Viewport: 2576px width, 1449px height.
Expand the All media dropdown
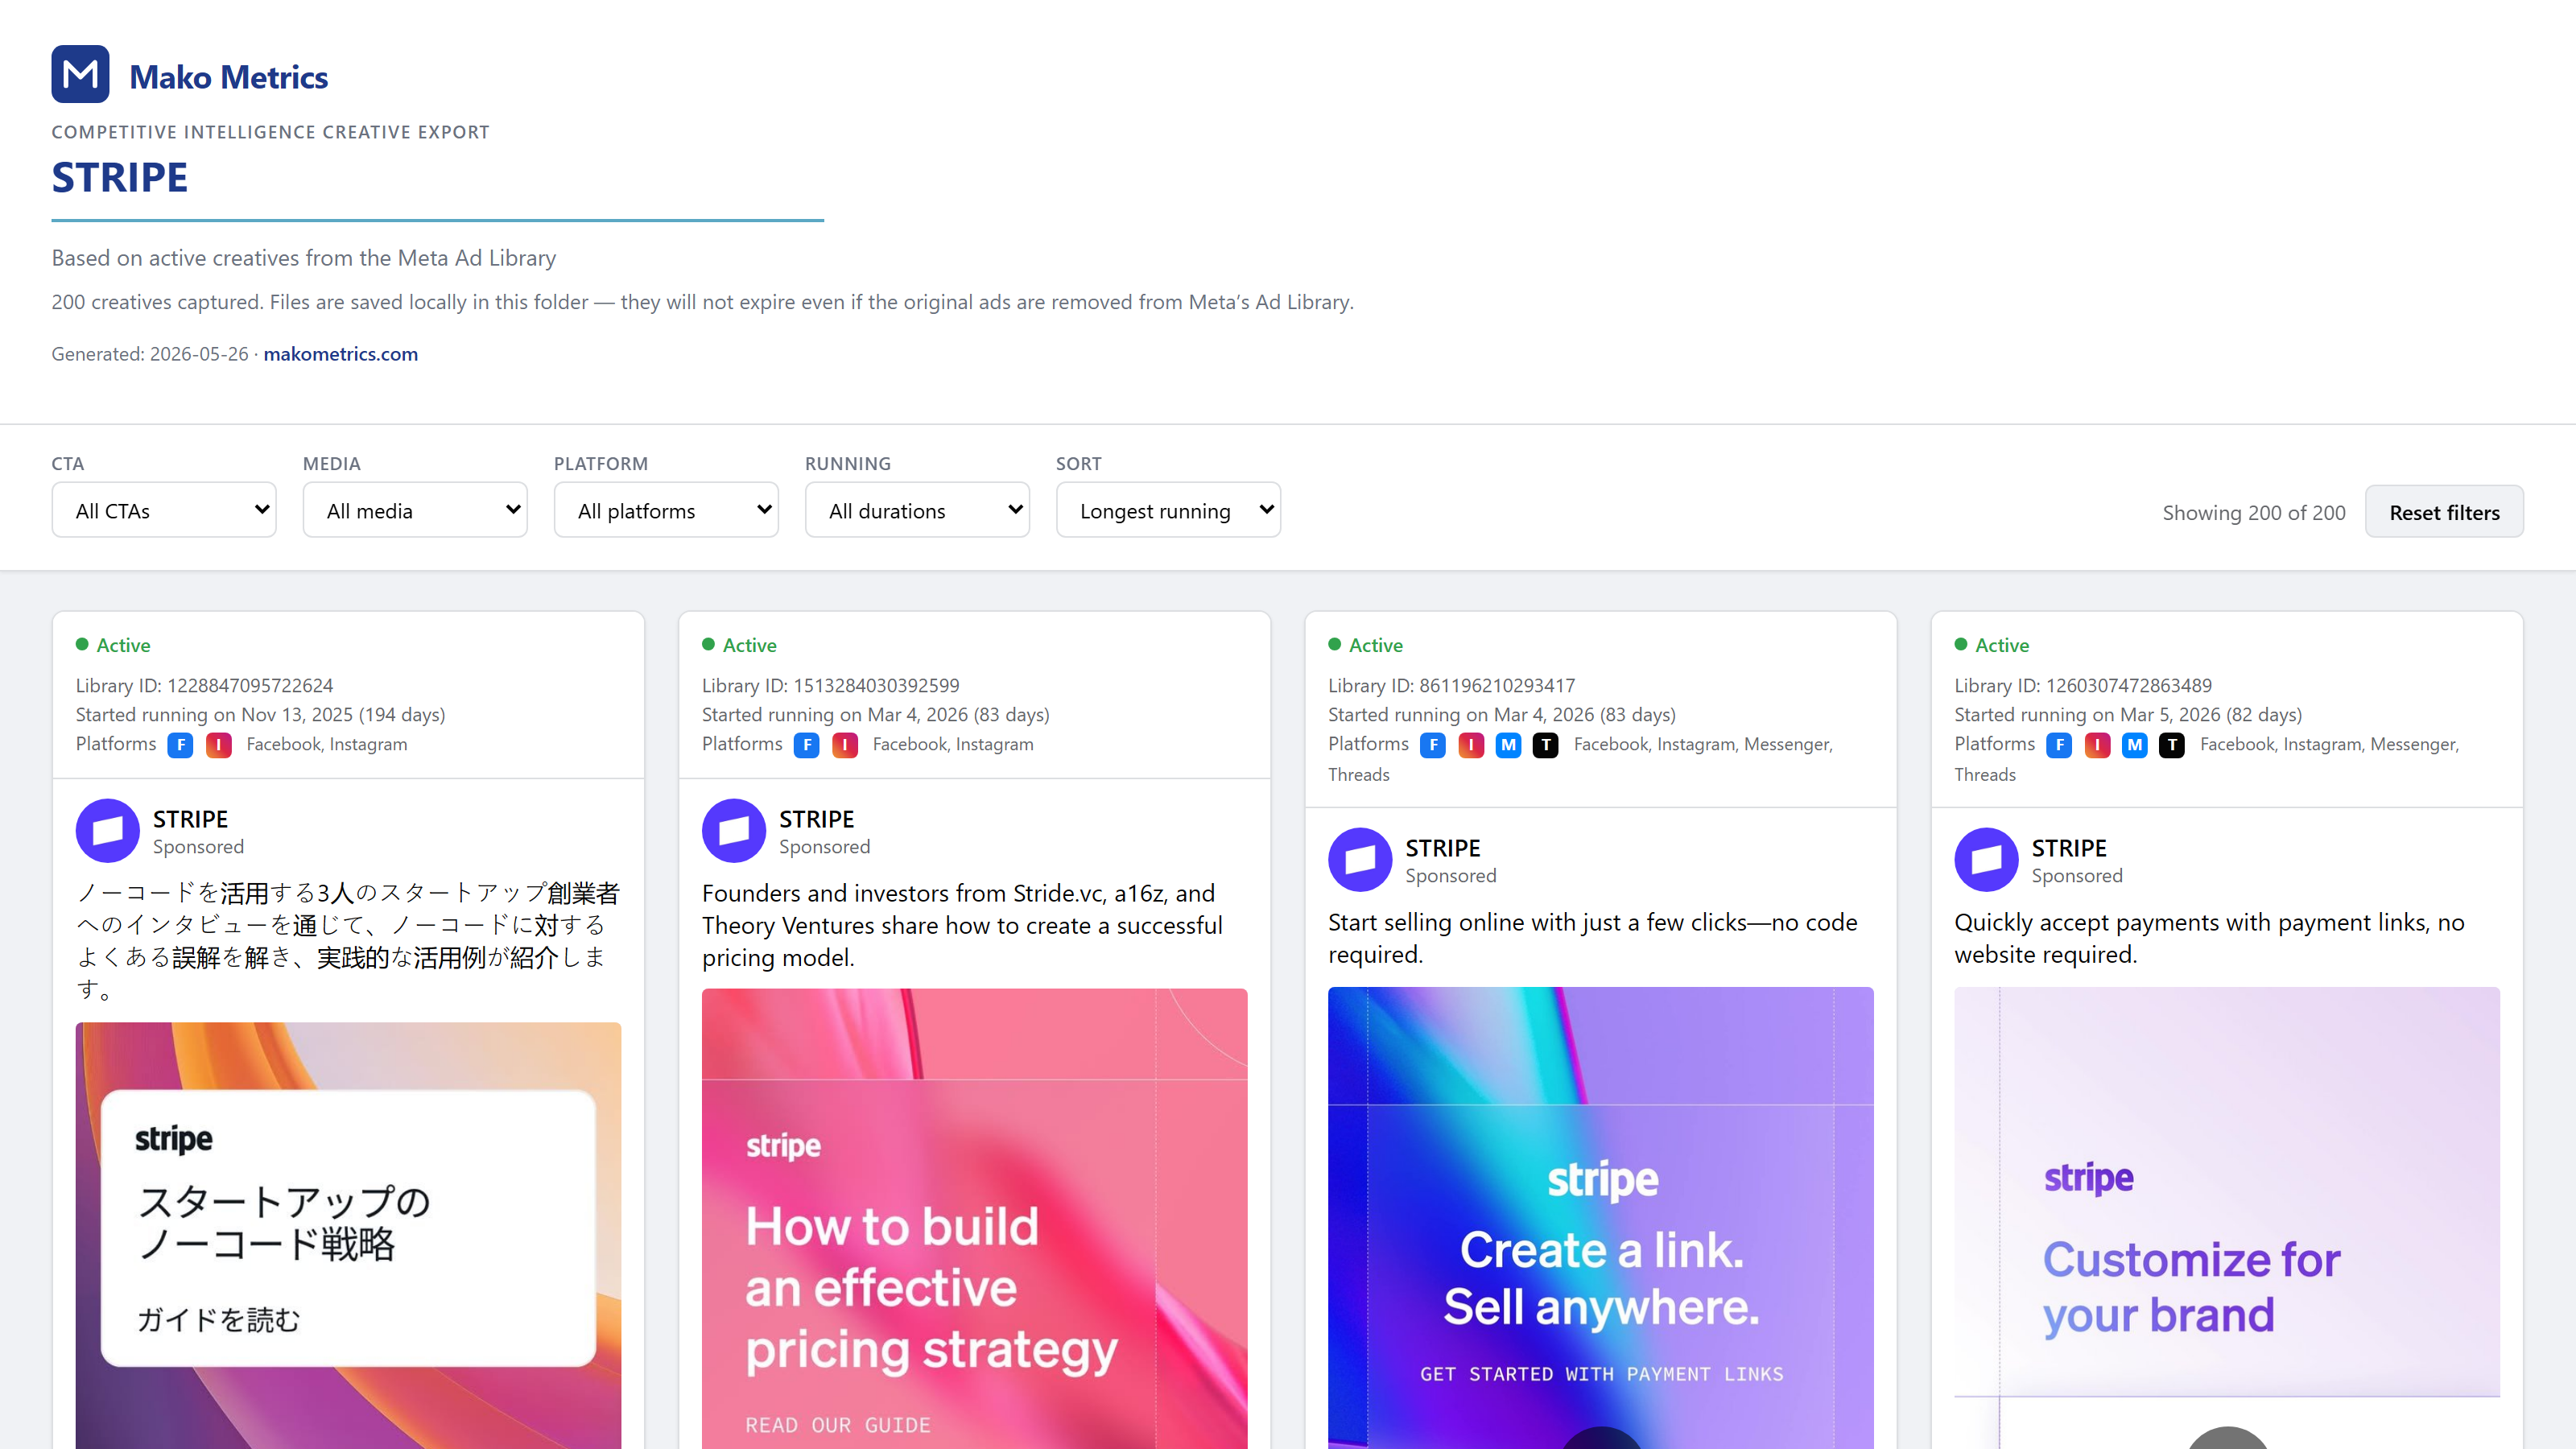point(415,510)
